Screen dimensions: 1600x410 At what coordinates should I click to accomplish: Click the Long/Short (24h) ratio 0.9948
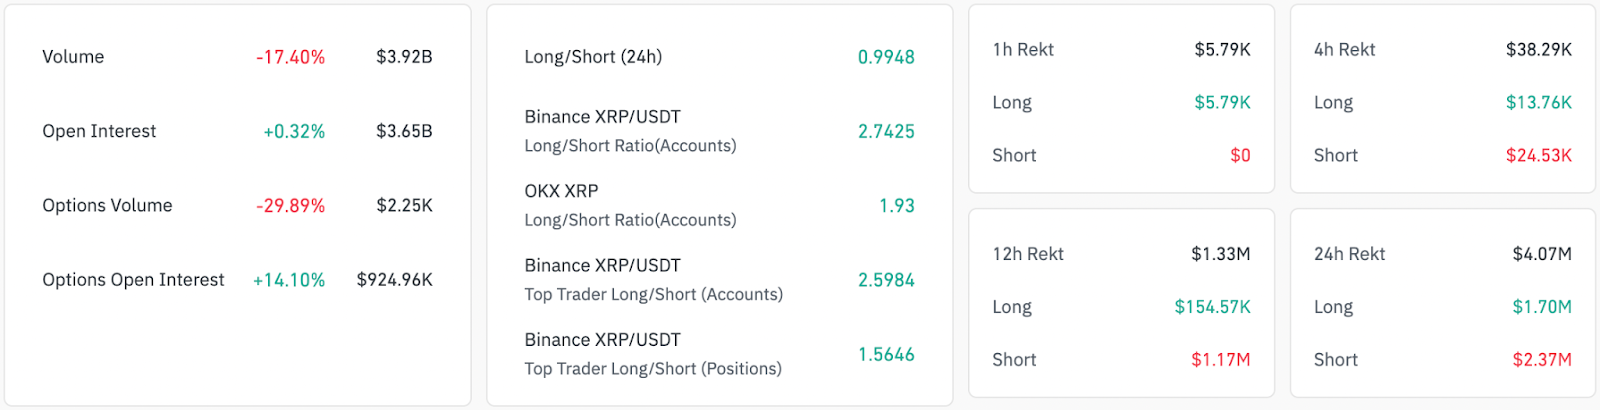coord(886,57)
